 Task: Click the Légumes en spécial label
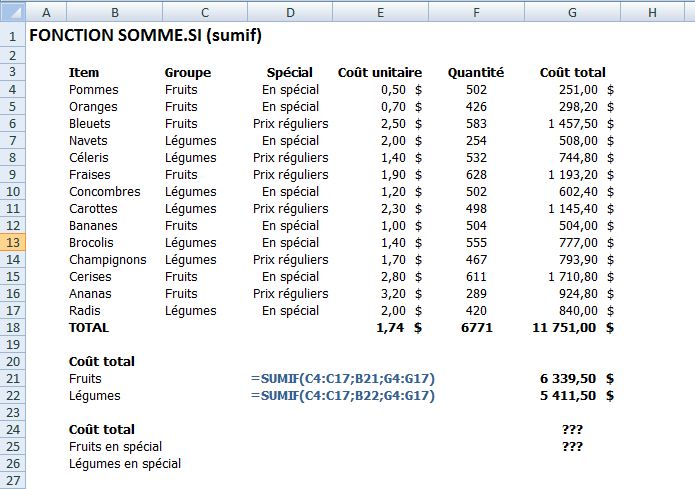(125, 464)
